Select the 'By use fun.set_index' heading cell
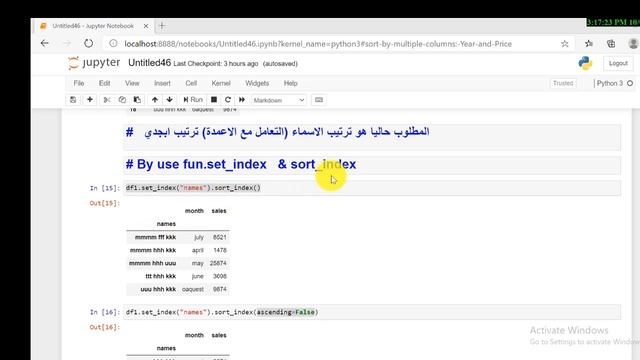This screenshot has height=360, width=640. [372, 165]
